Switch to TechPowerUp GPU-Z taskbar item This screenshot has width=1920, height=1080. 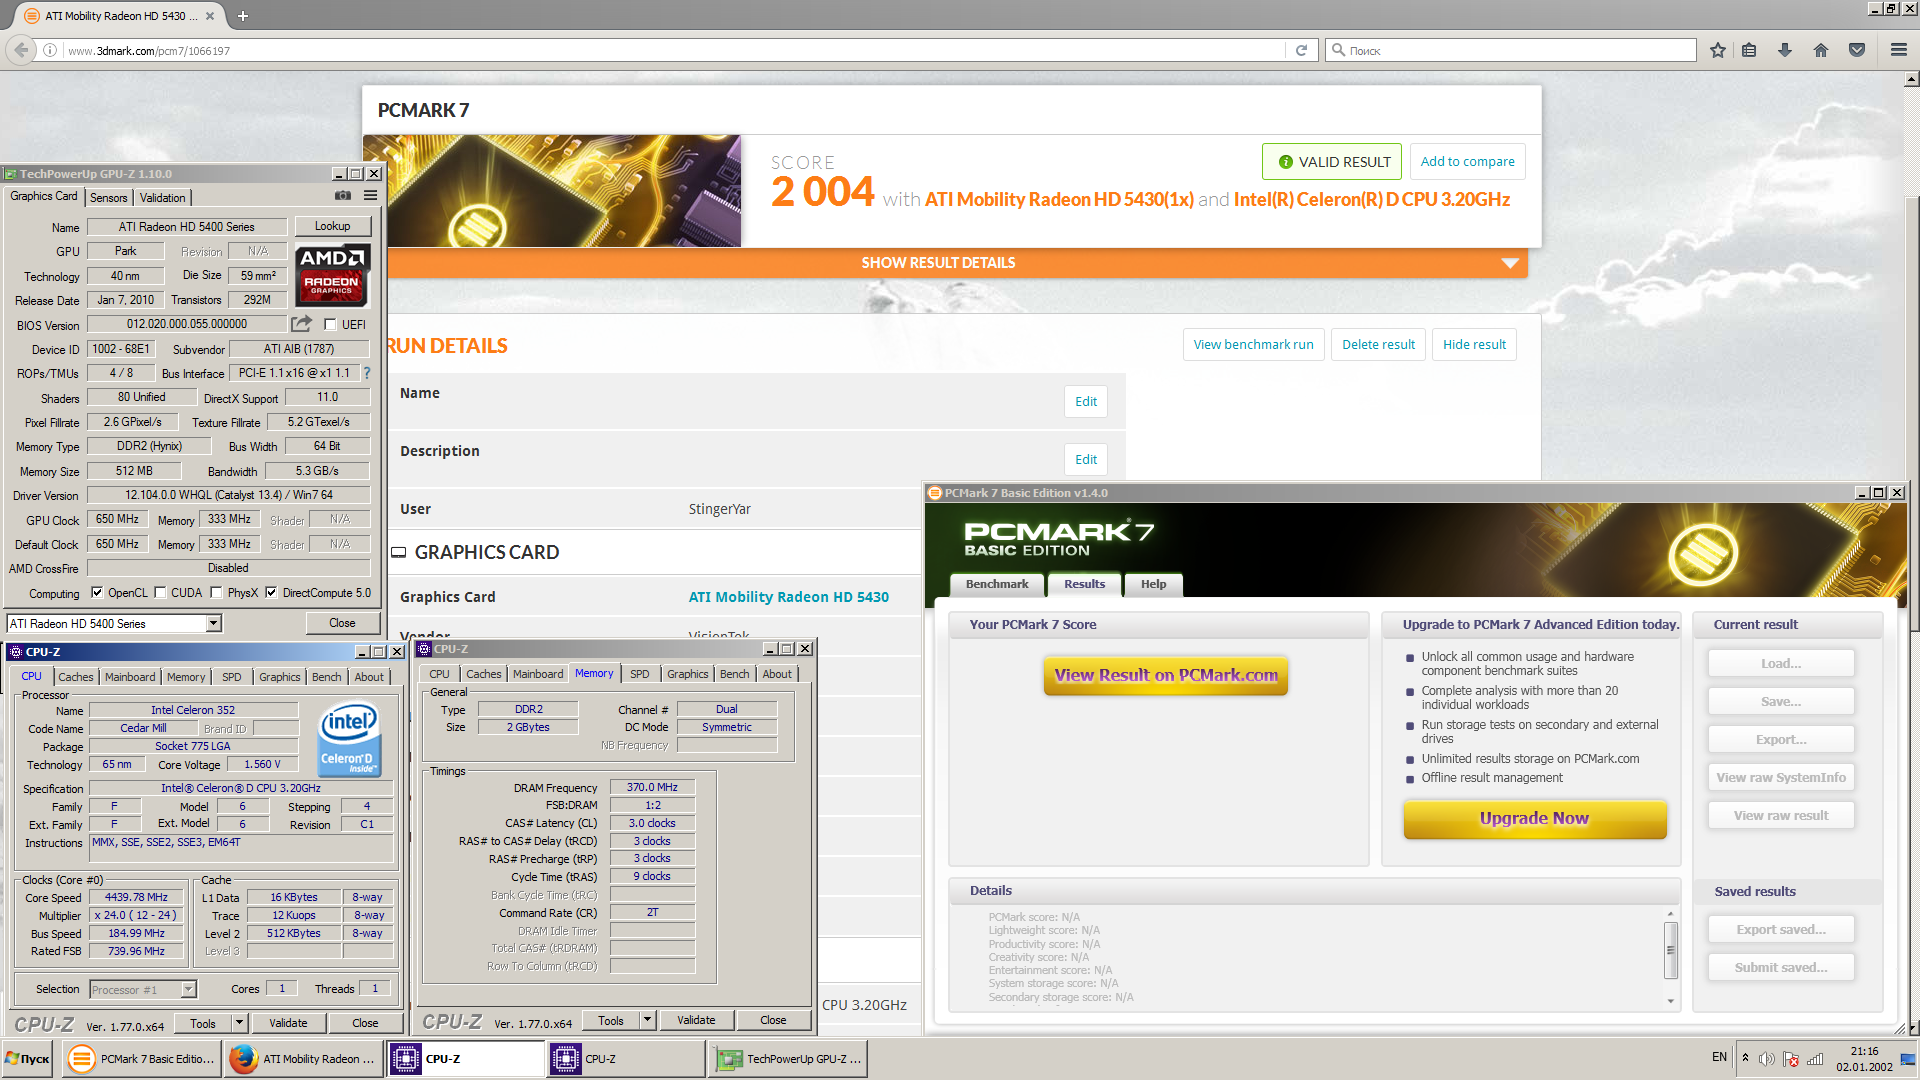coord(788,1059)
